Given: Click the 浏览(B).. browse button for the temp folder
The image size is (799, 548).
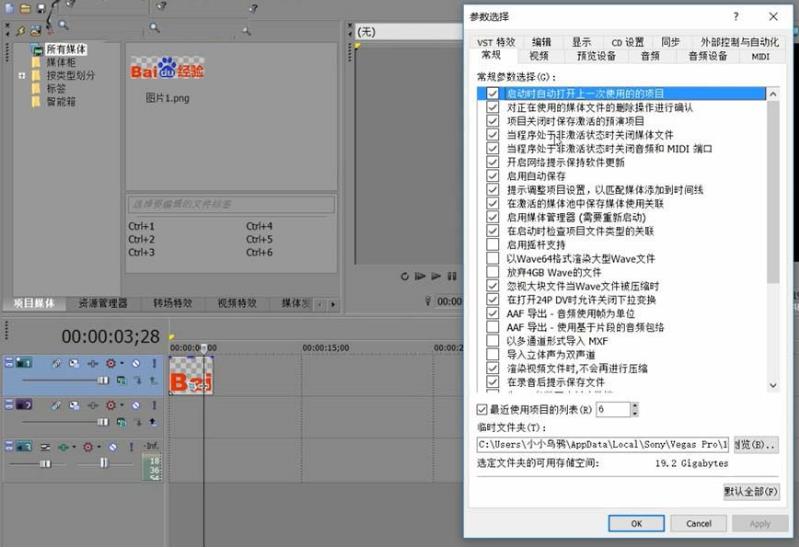Looking at the screenshot, I should pos(756,445).
